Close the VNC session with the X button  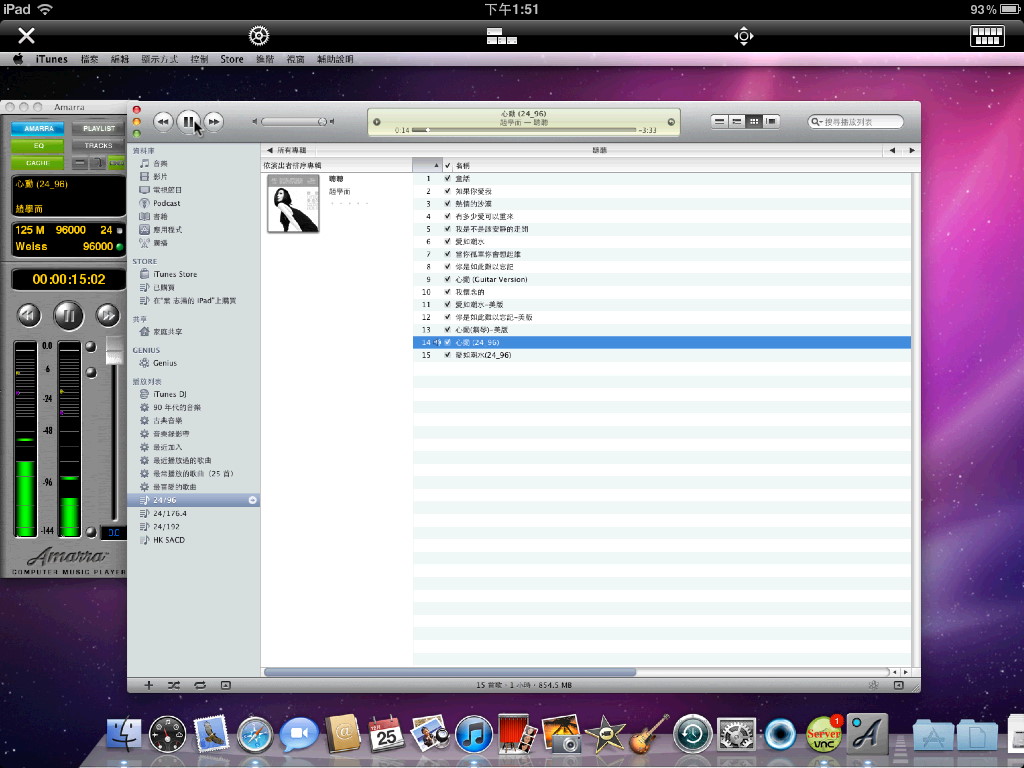pos(26,35)
